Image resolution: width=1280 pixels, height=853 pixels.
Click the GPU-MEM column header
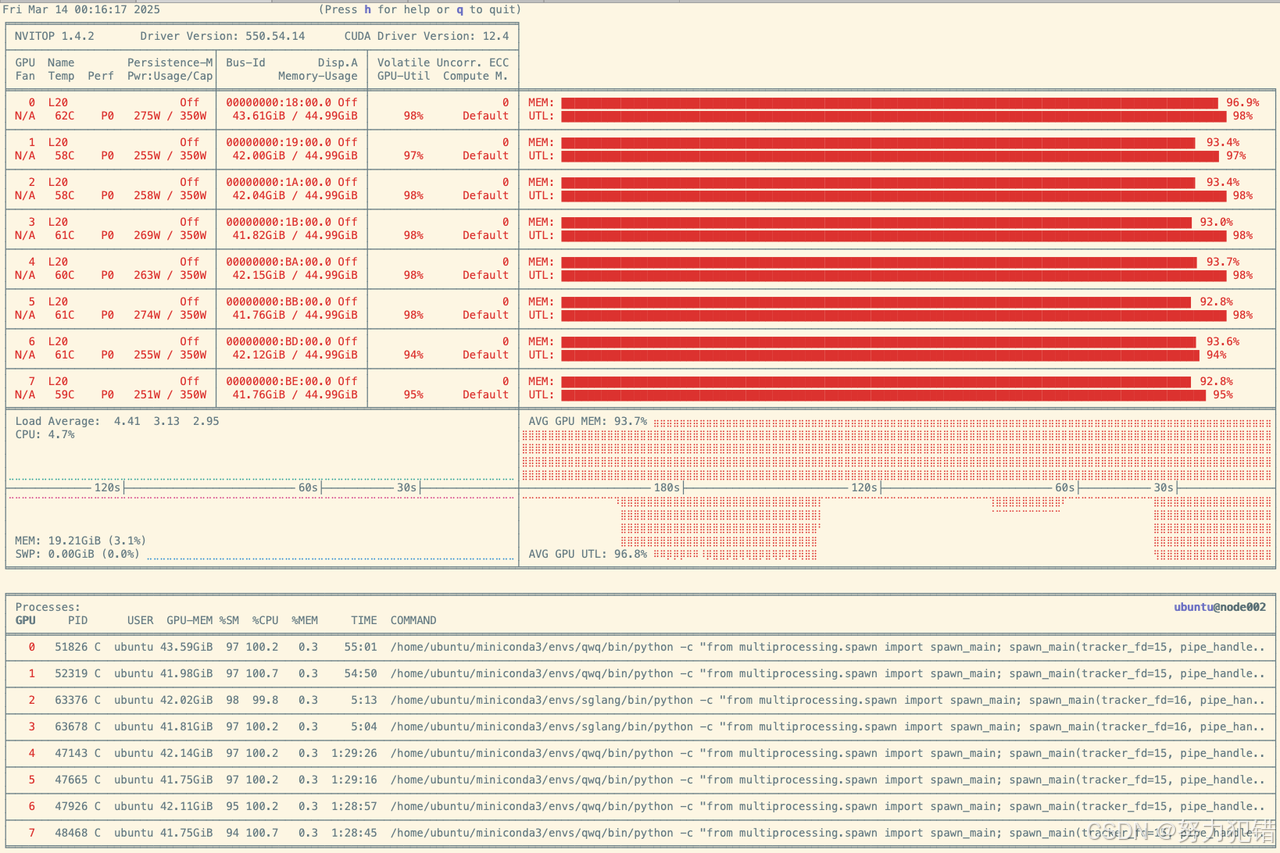(189, 620)
